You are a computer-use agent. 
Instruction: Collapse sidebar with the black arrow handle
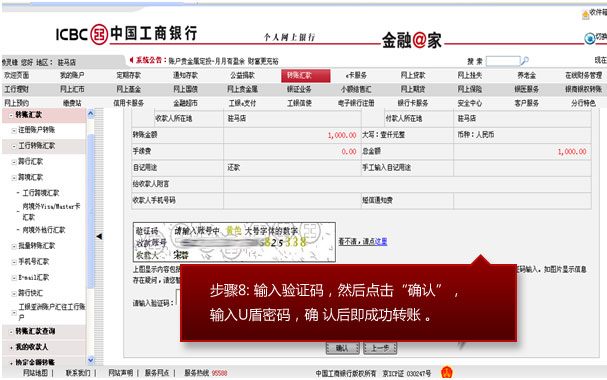(99, 236)
